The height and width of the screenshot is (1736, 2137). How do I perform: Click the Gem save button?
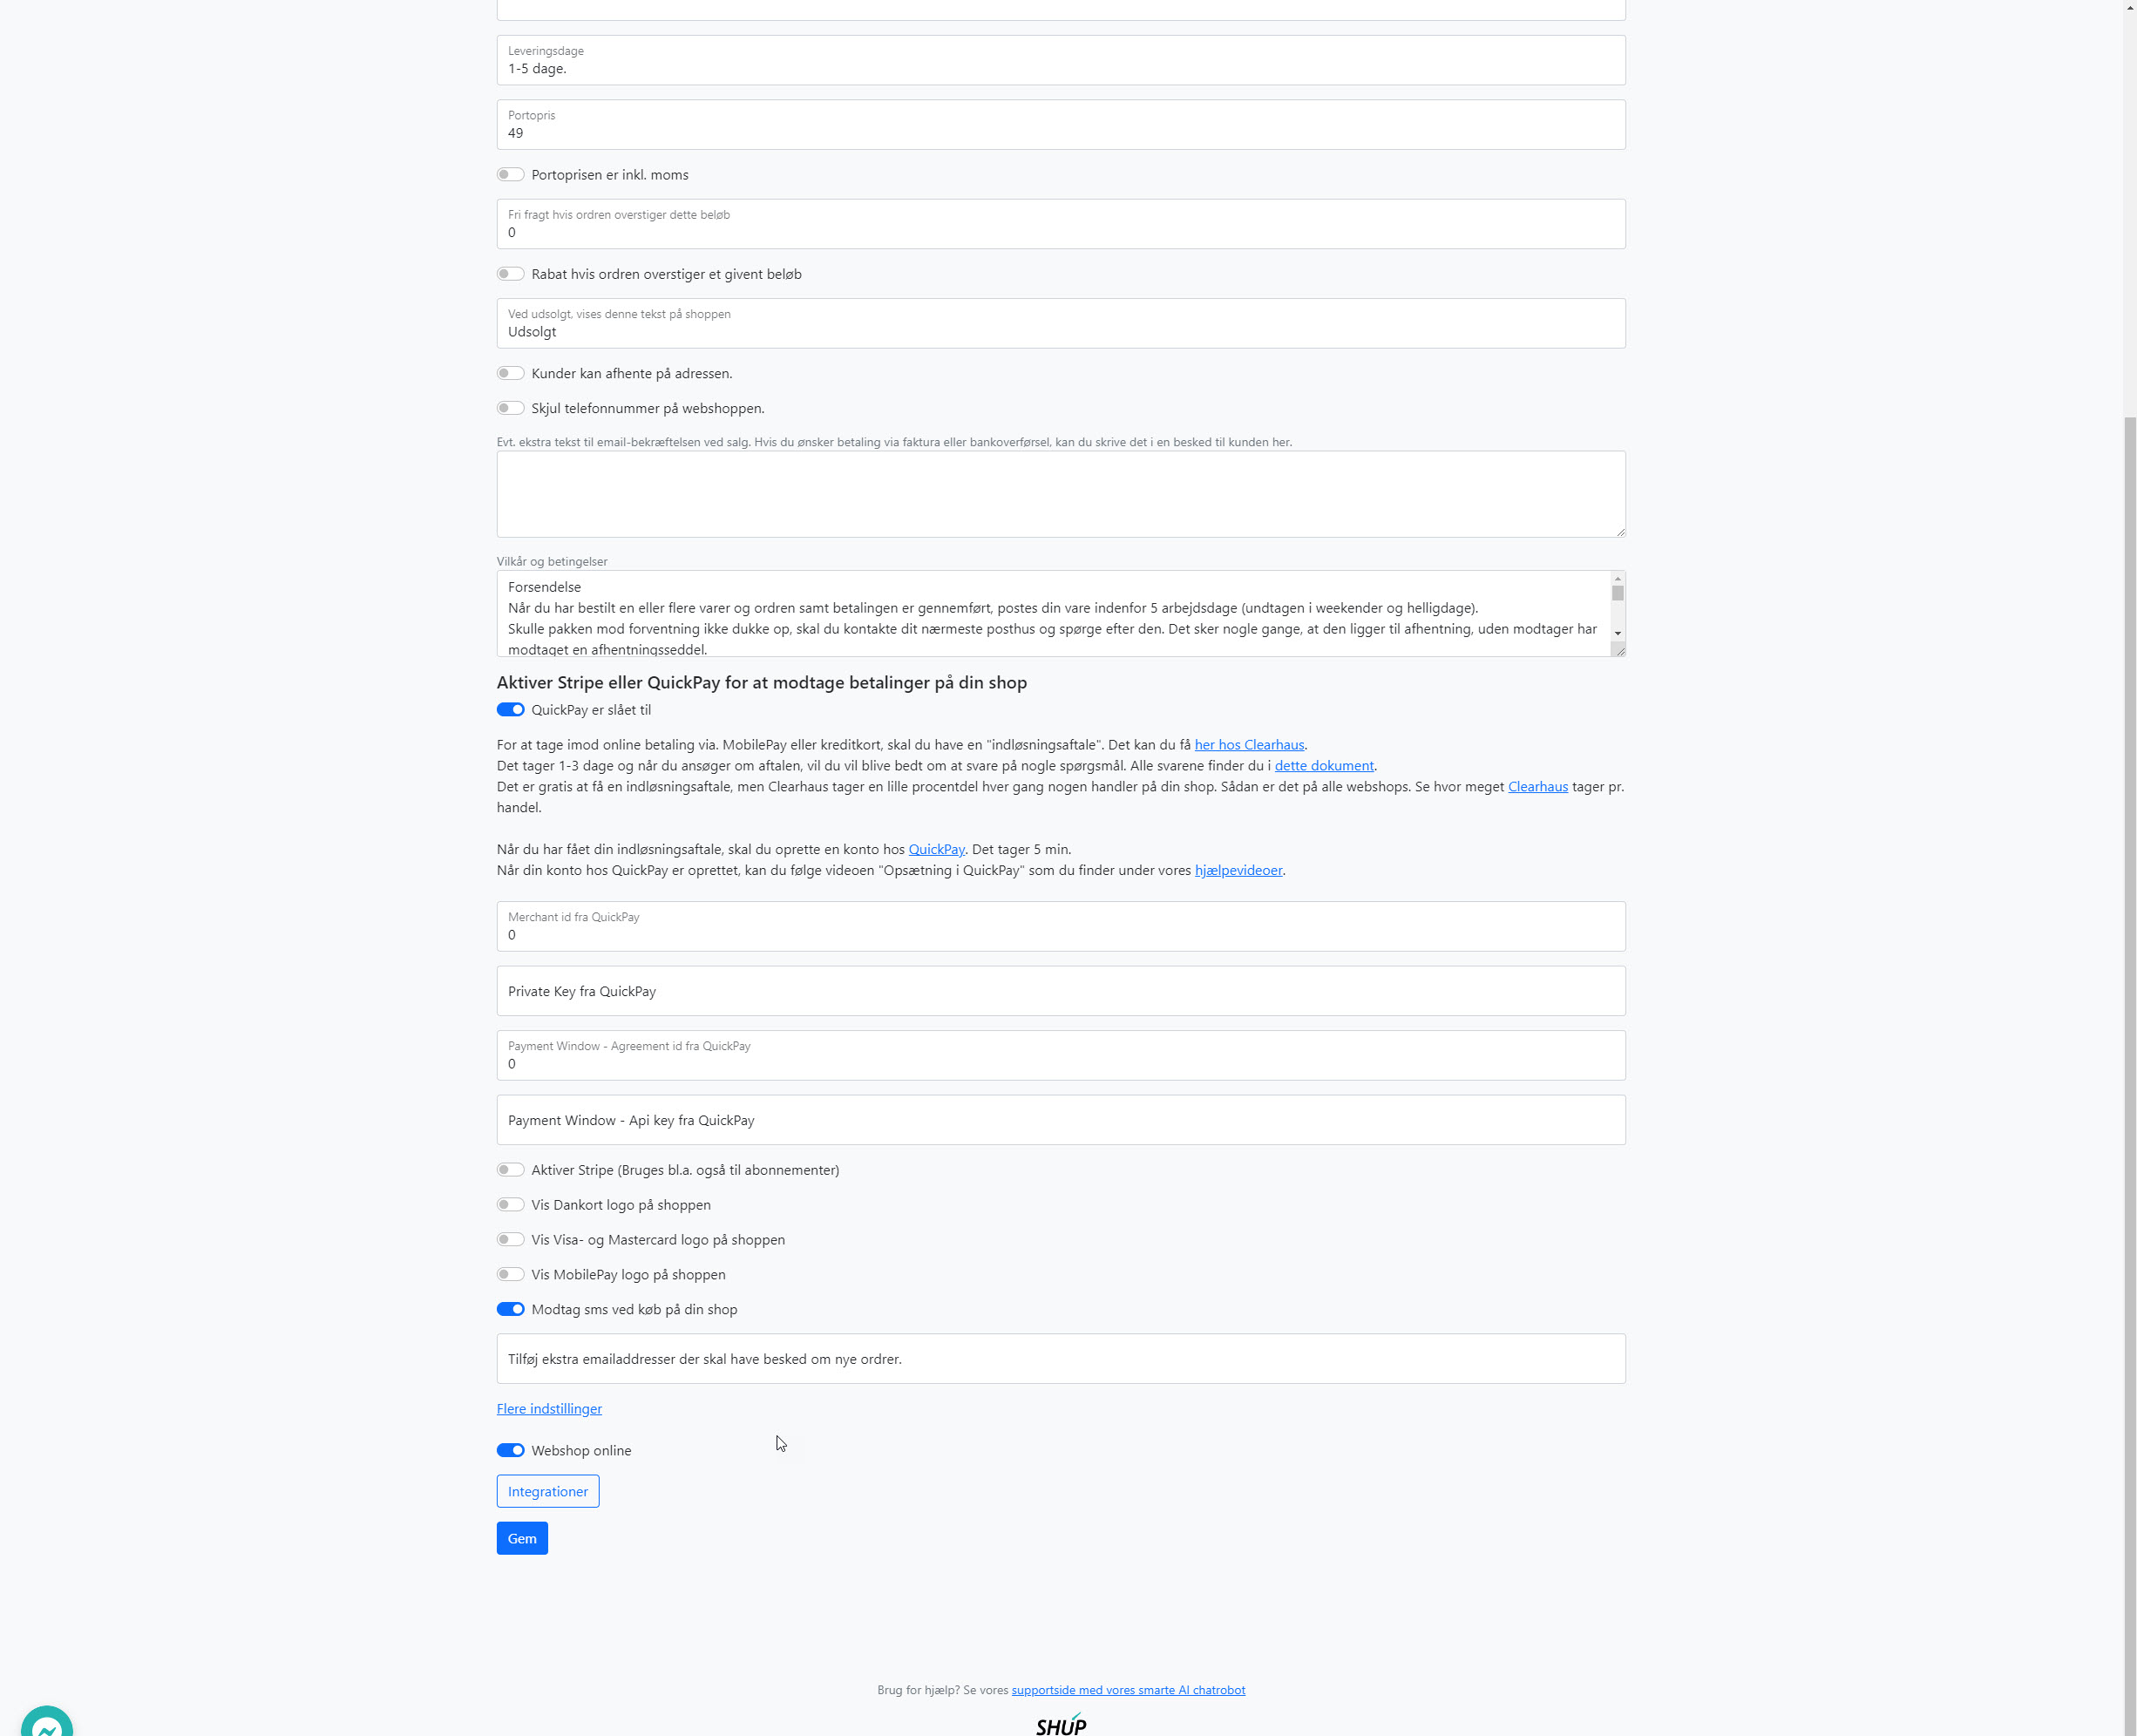click(x=521, y=1539)
